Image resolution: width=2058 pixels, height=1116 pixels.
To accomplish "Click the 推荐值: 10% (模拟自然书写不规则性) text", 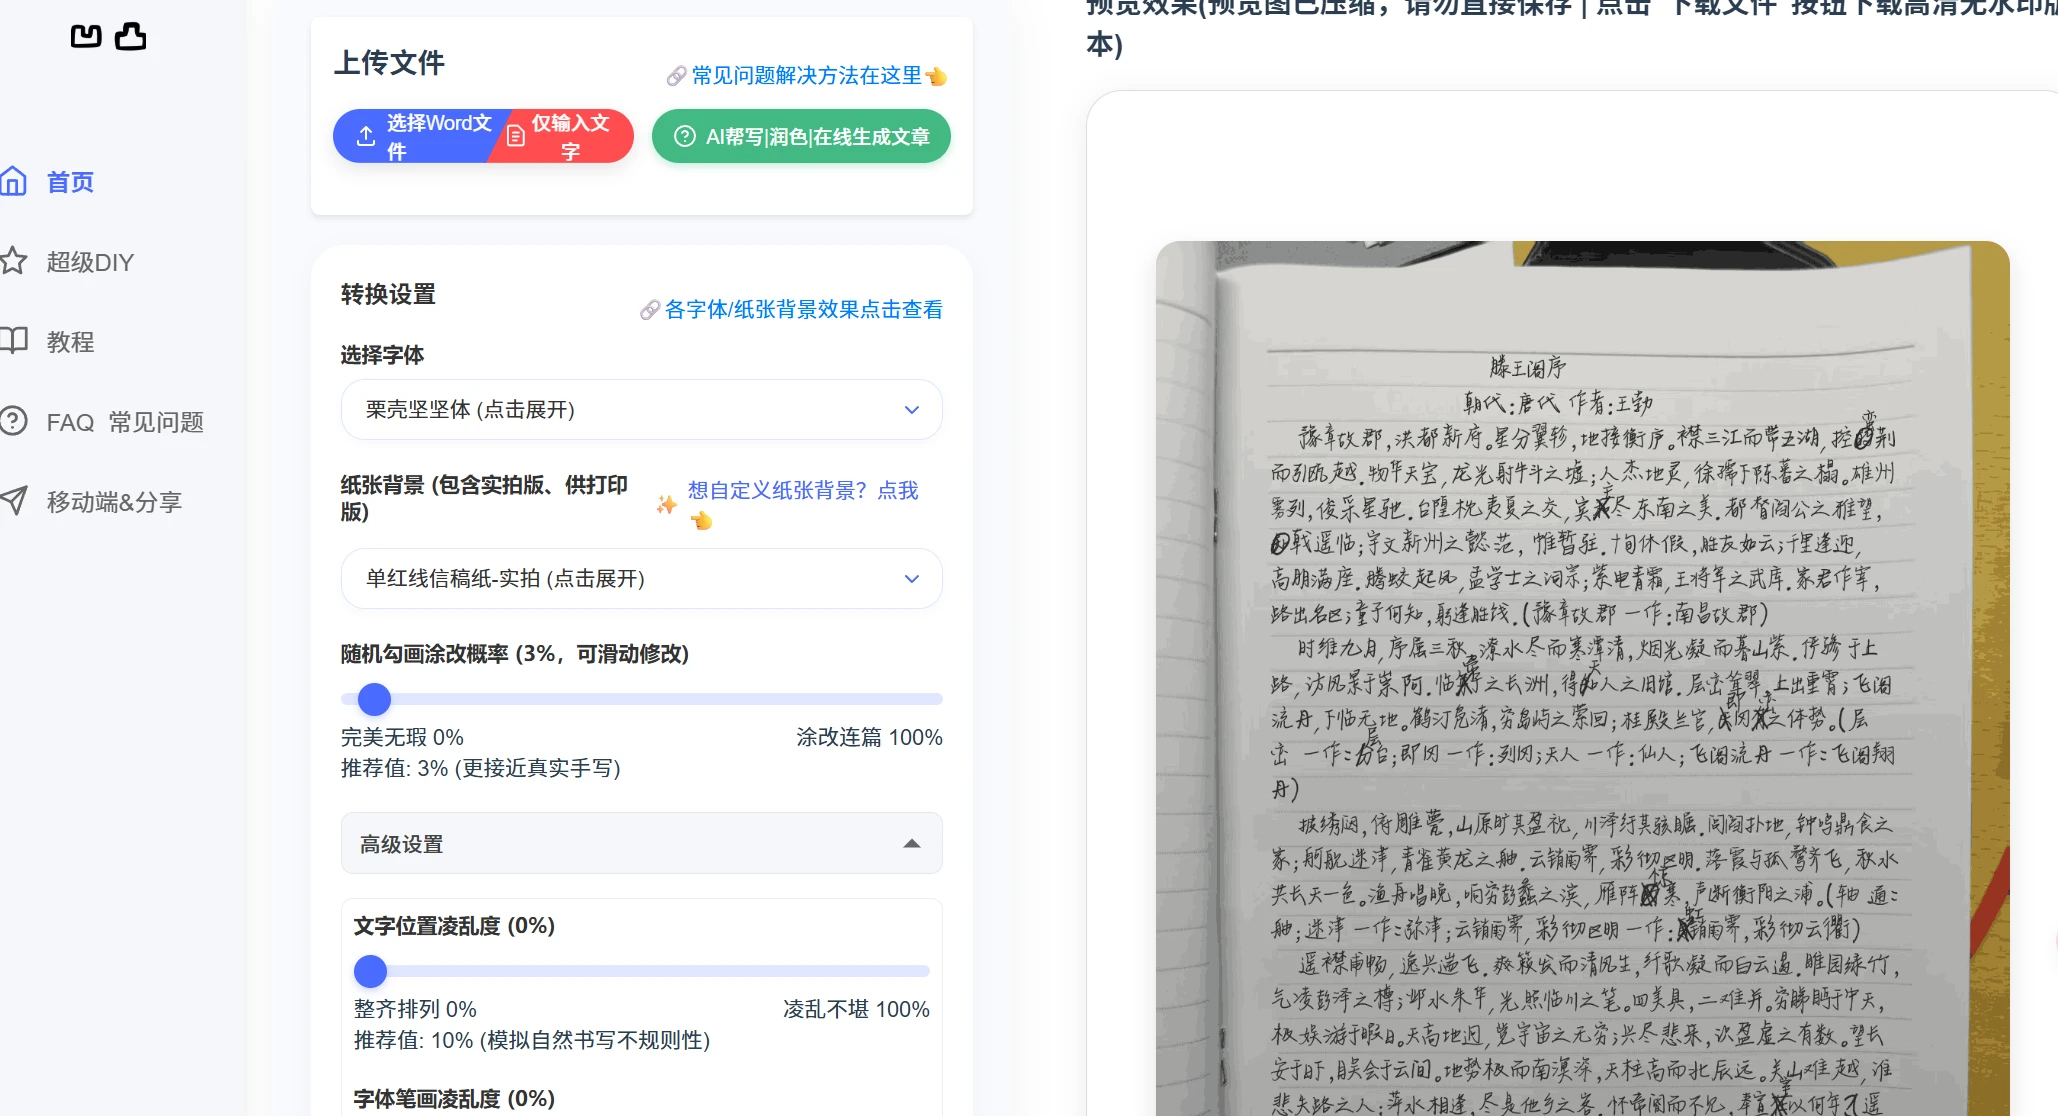I will point(532,1040).
